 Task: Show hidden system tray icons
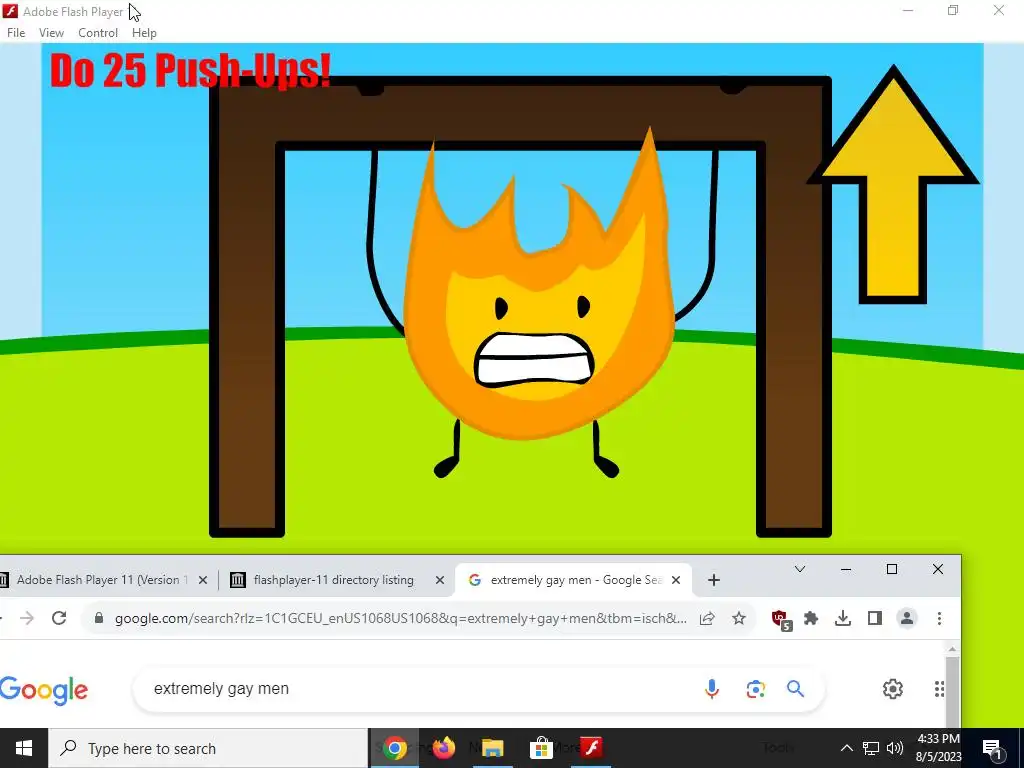pos(846,748)
